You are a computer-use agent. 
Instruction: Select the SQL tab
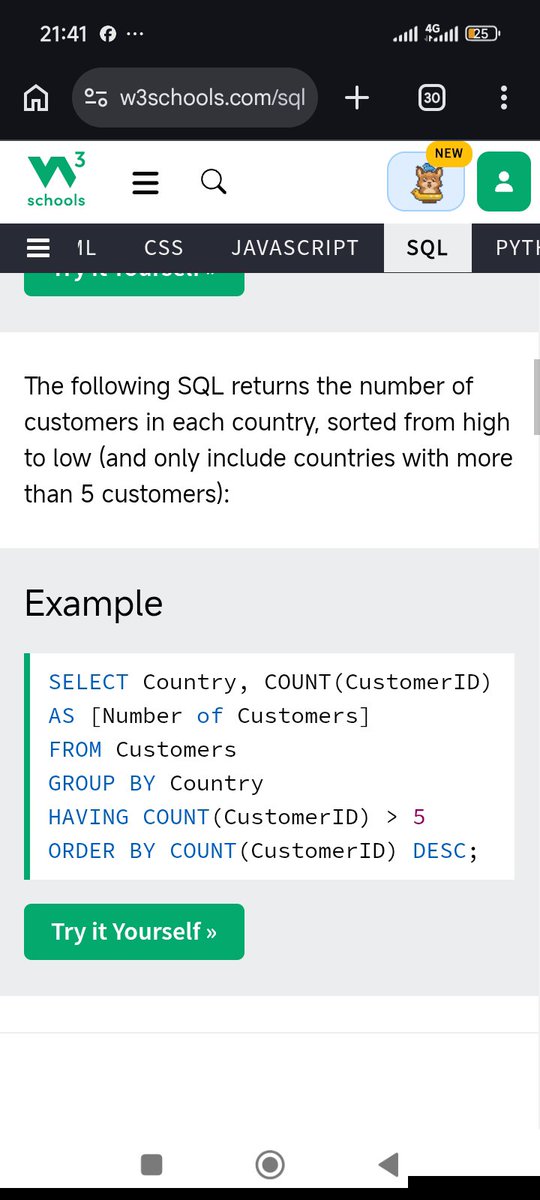click(x=427, y=248)
